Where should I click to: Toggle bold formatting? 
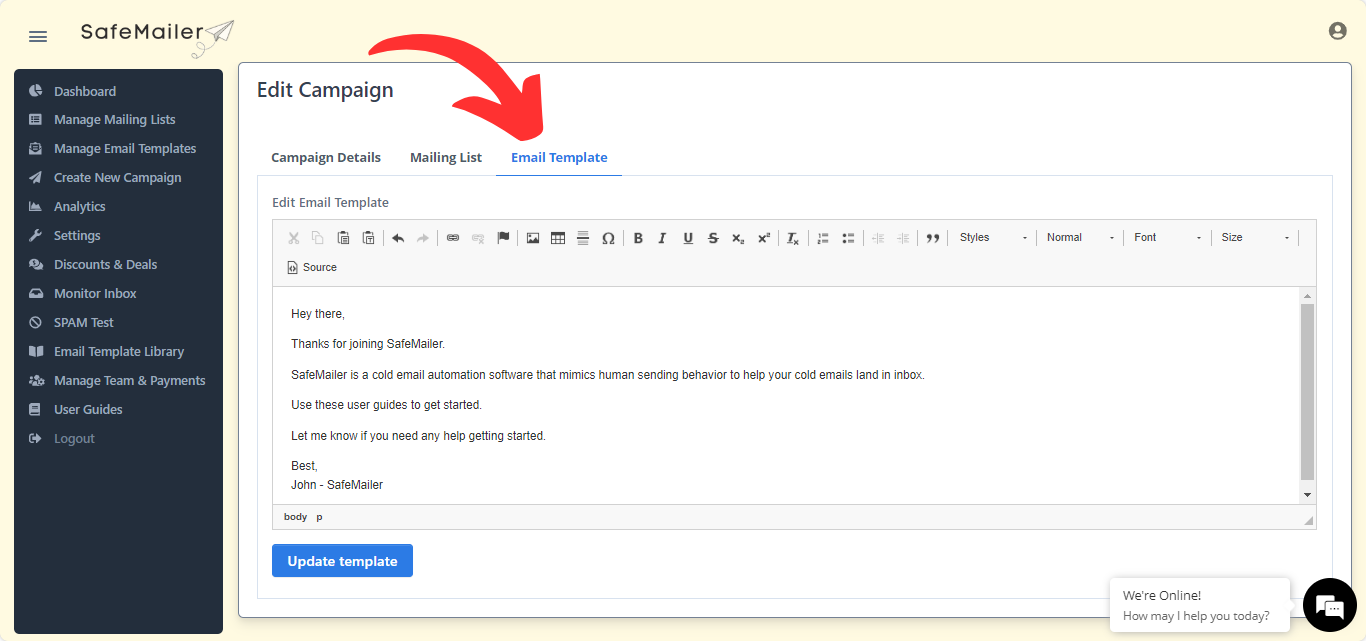[x=638, y=238]
